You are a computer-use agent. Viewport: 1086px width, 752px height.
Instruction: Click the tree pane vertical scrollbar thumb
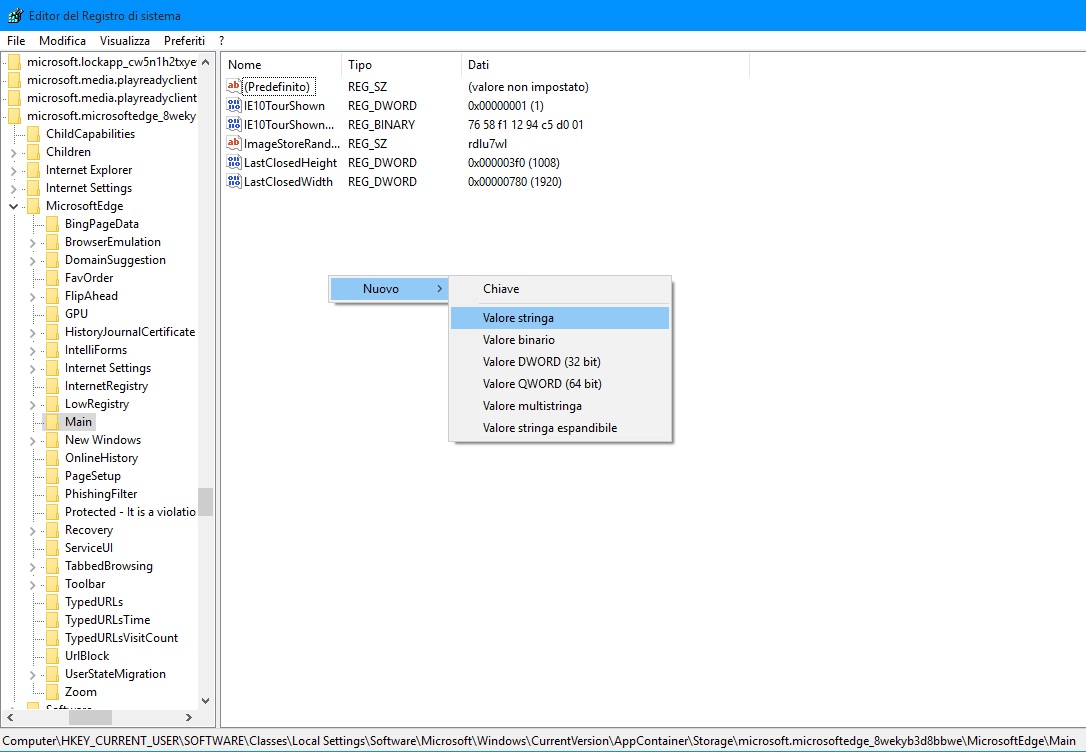205,502
